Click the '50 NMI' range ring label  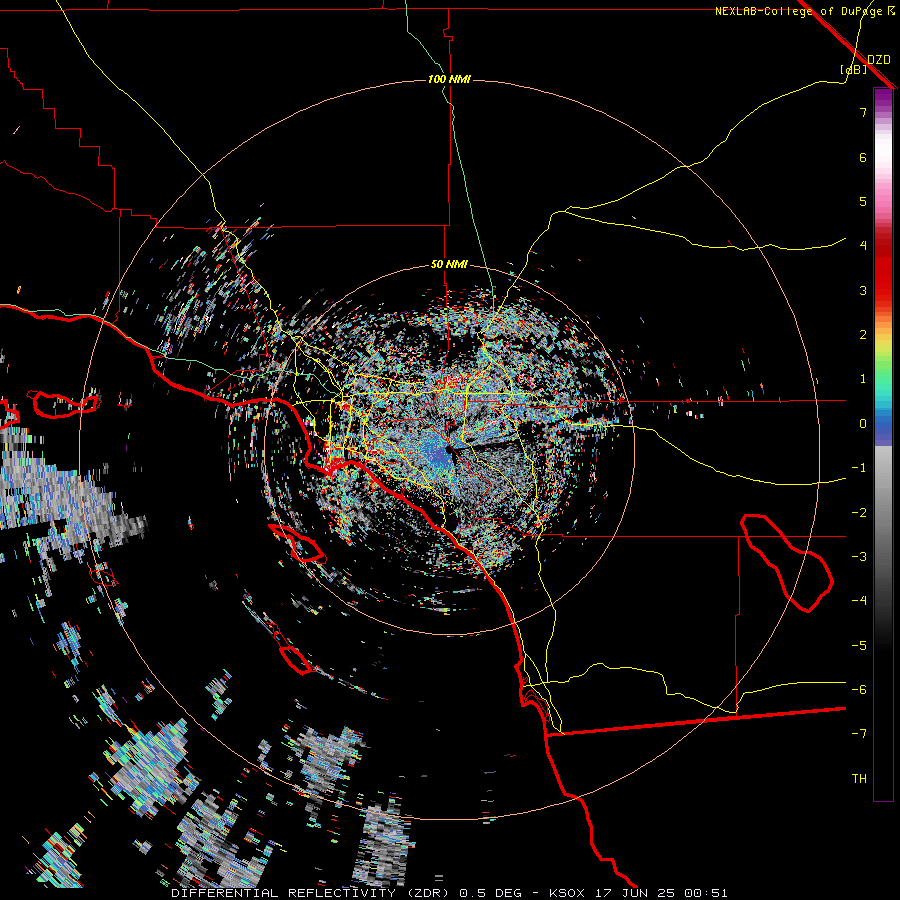click(x=449, y=265)
